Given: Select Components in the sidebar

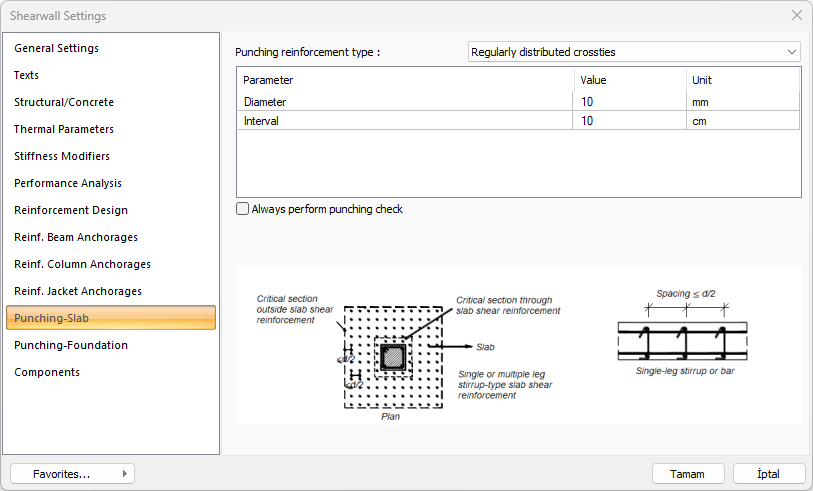Looking at the screenshot, I should pos(47,372).
